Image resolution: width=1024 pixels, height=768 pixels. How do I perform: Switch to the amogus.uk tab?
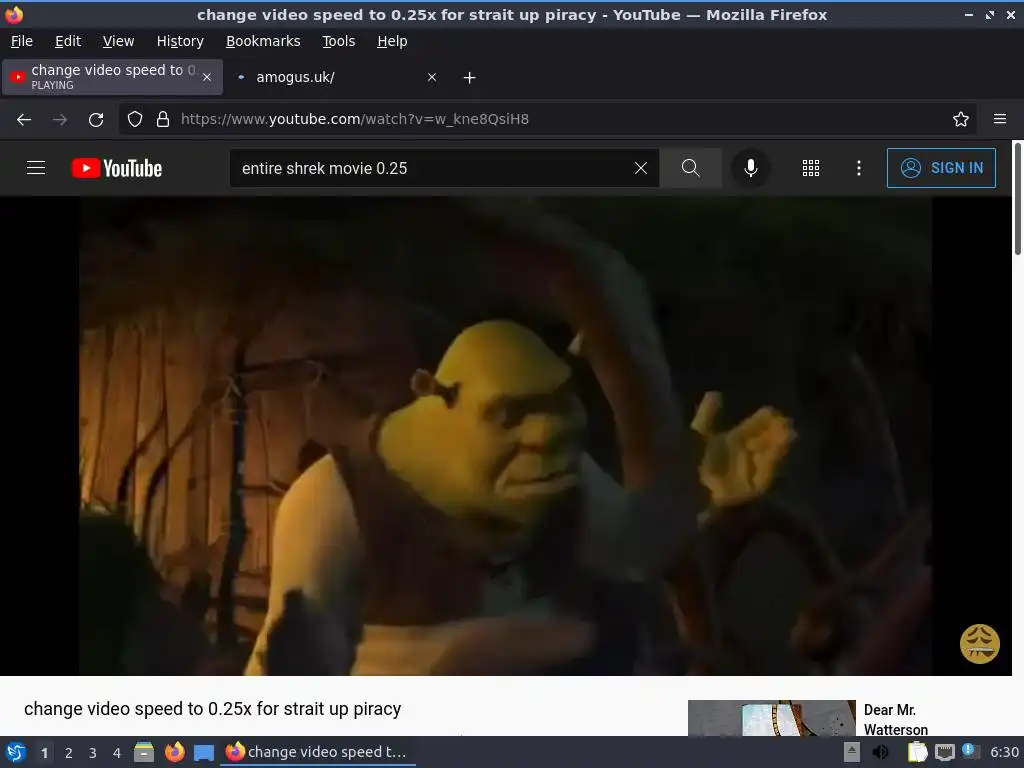[x=336, y=77]
